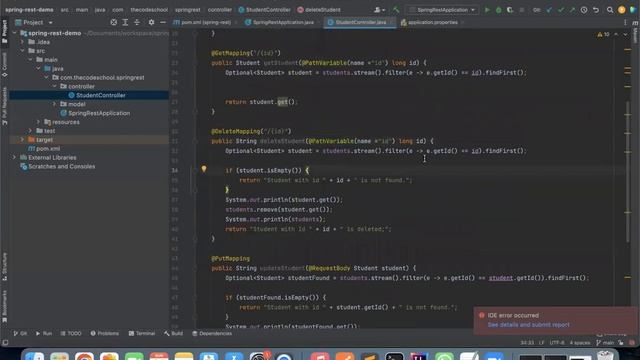Toggle the Structure tool window stripe button
The image size is (640, 360).
[x=4, y=267]
